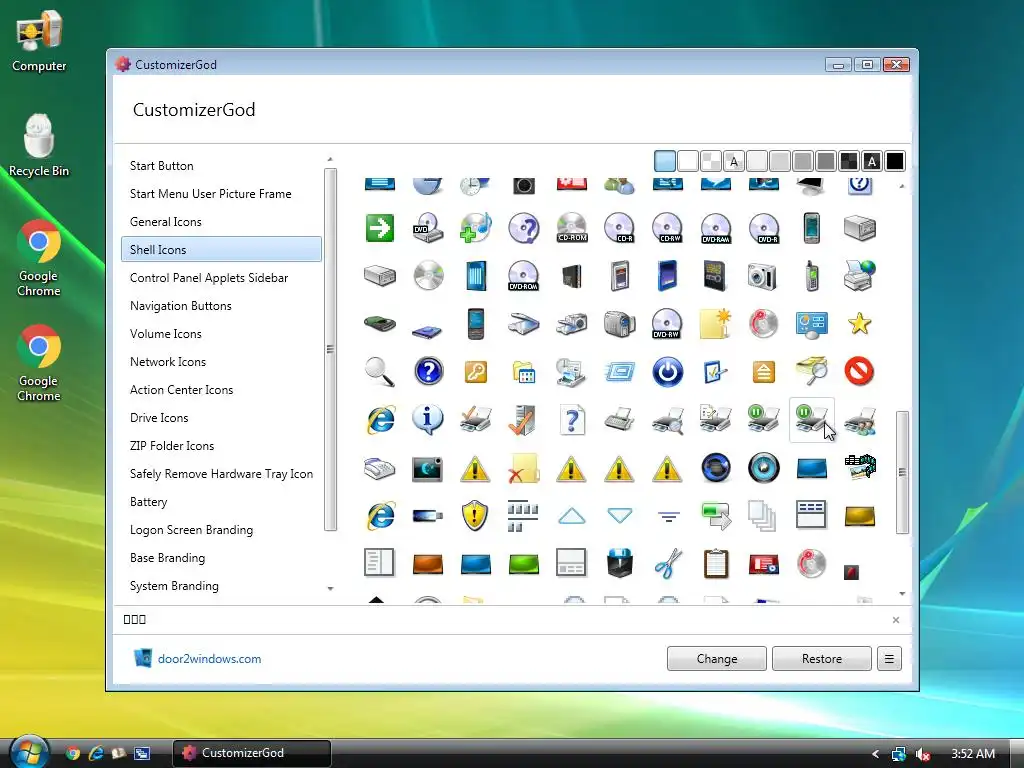Switch to General Icons category
The width and height of the screenshot is (1024, 768).
click(221, 222)
